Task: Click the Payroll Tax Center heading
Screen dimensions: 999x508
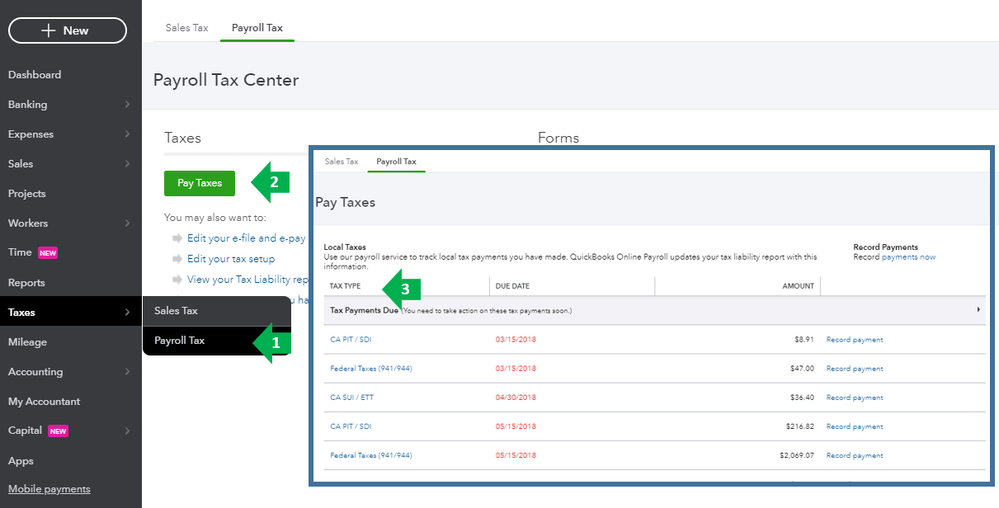Action: click(226, 80)
